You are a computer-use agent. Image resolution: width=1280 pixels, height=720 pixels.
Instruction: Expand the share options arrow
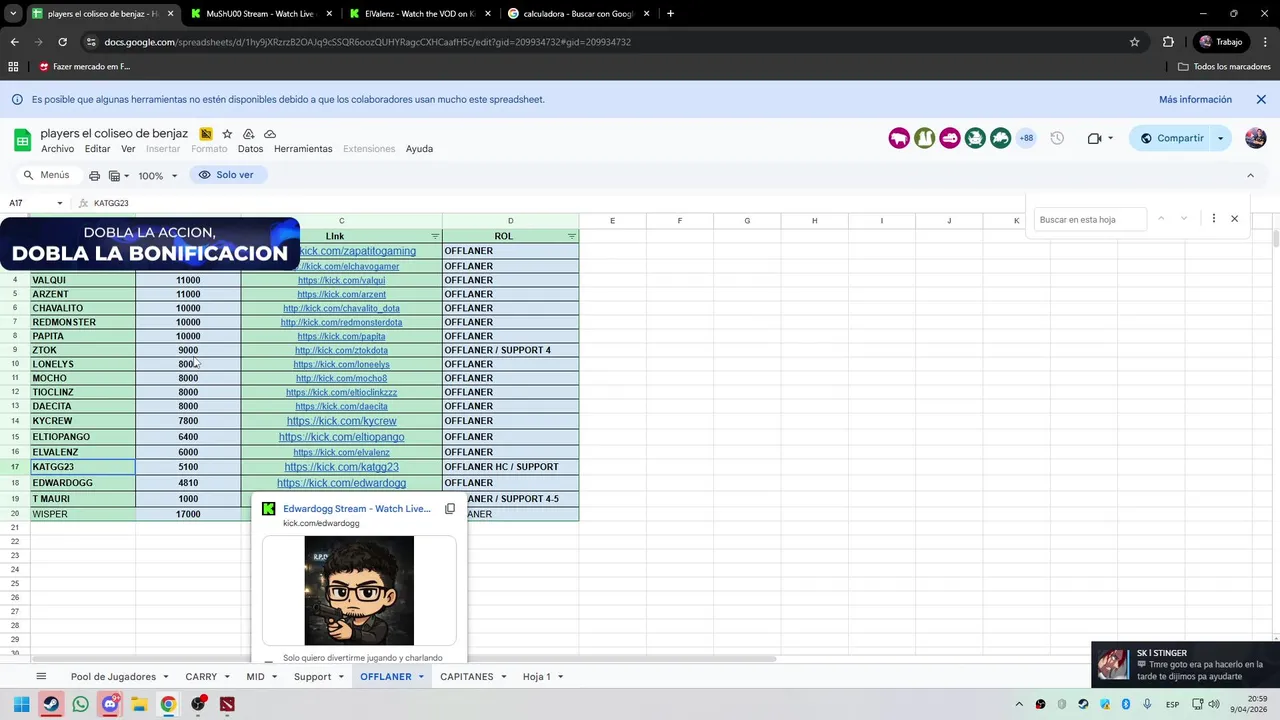pyautogui.click(x=1221, y=138)
